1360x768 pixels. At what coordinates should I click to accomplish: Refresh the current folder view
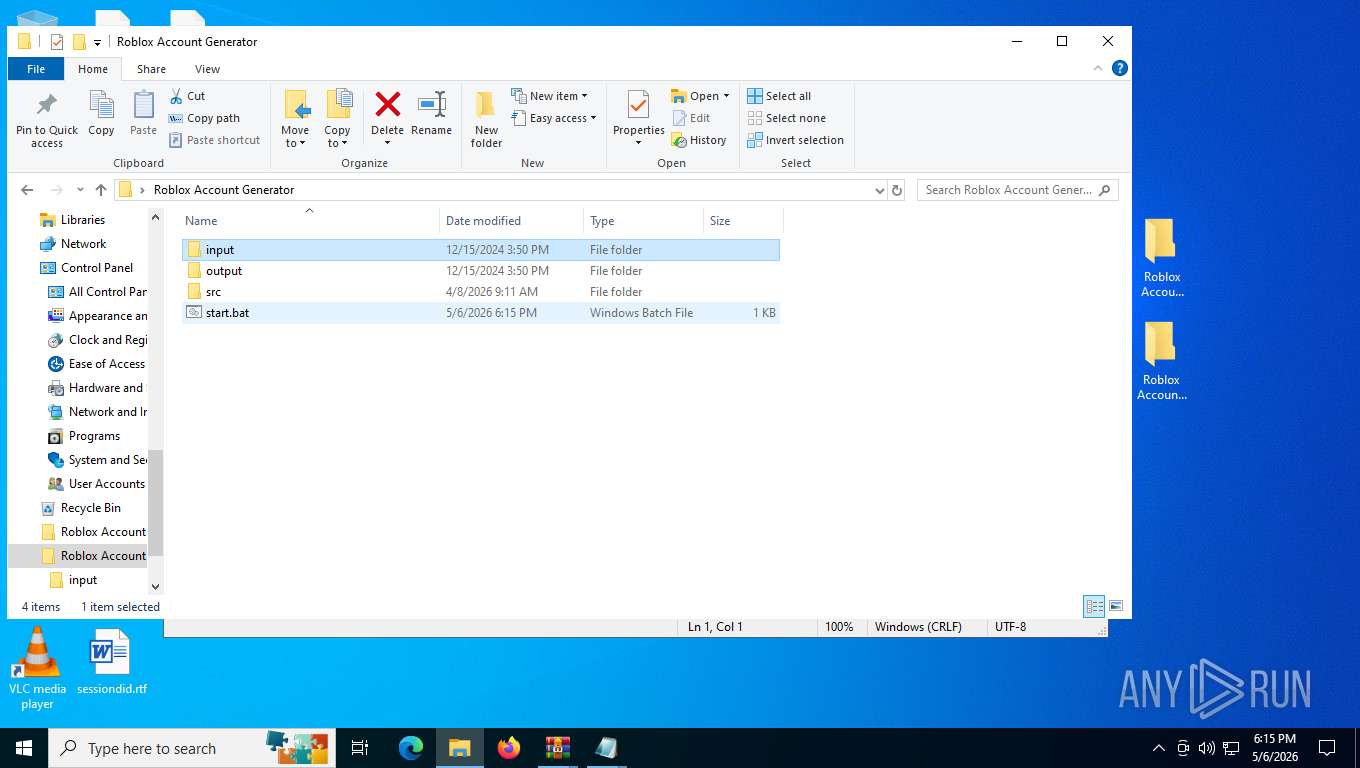tap(897, 190)
